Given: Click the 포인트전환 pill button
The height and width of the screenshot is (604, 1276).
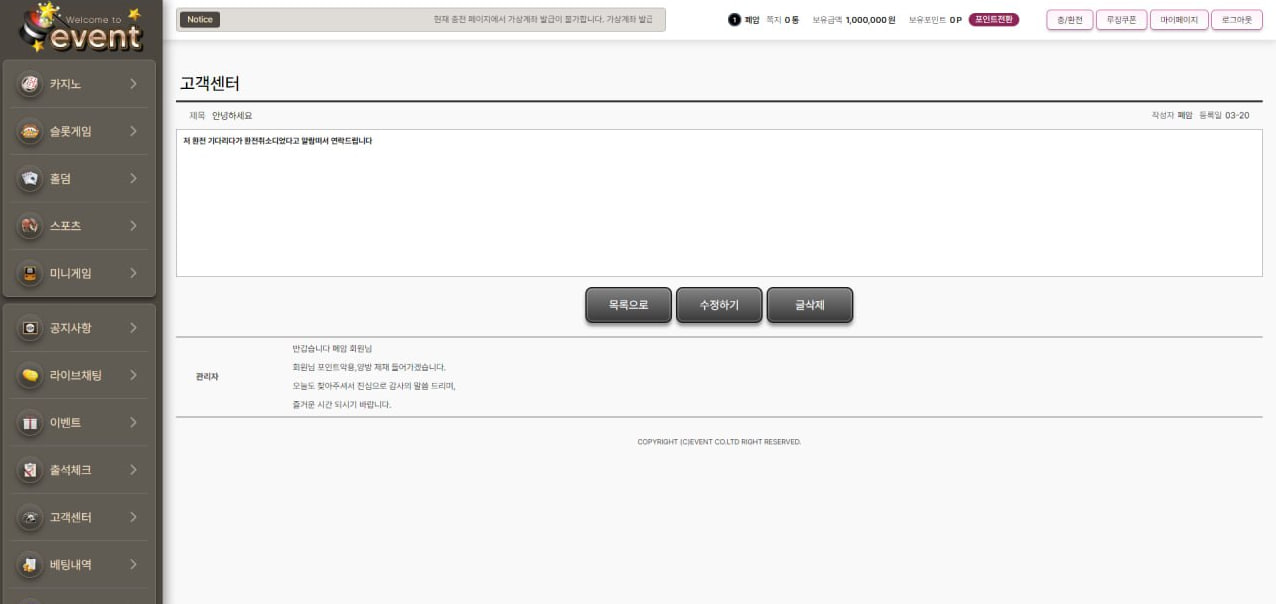Looking at the screenshot, I should click(993, 20).
